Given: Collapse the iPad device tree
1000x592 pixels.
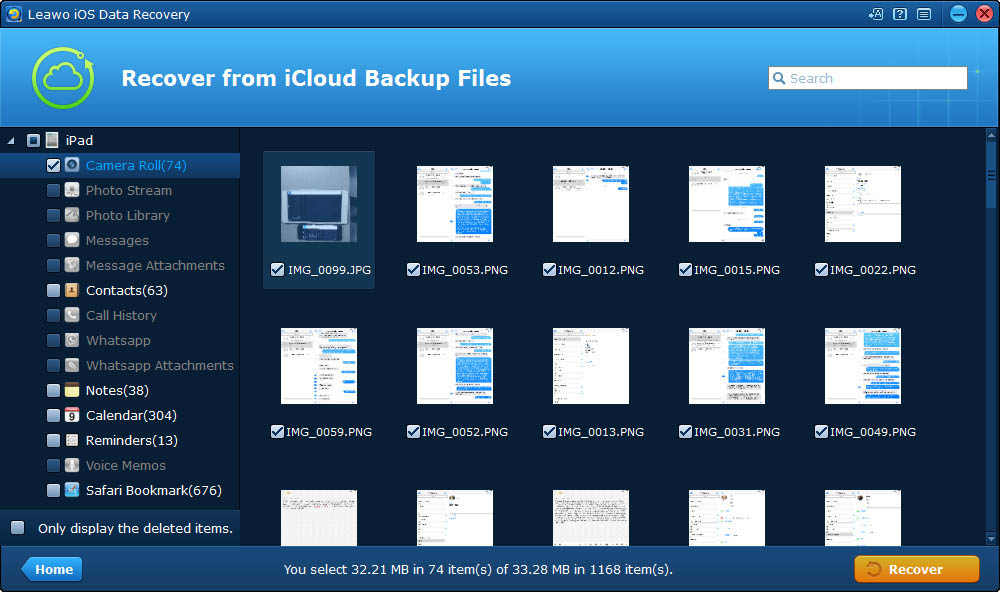Looking at the screenshot, I should (11, 140).
